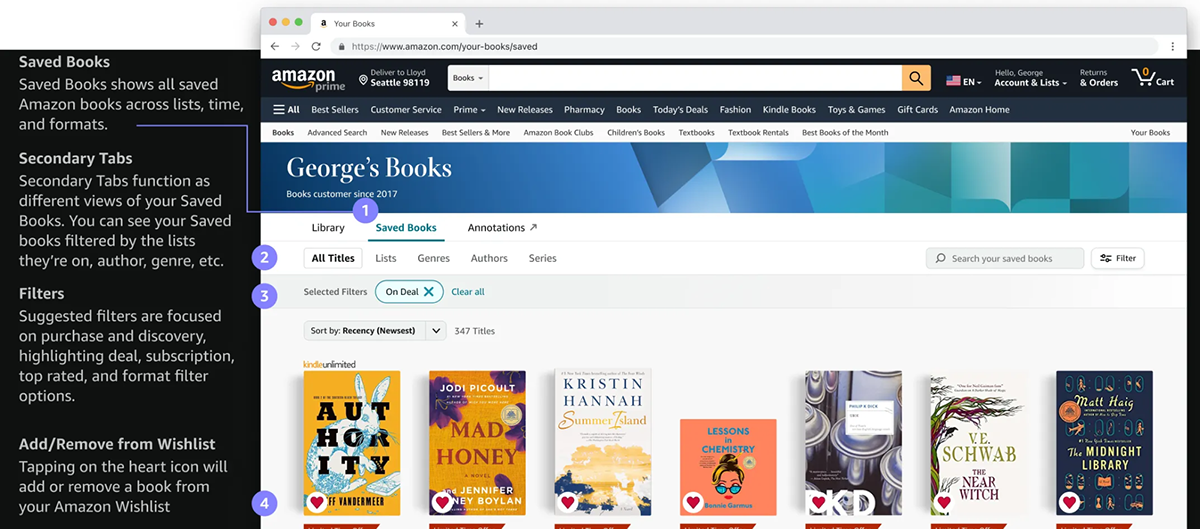
Task: Open the Mad Honey book cover
Action: (477, 443)
